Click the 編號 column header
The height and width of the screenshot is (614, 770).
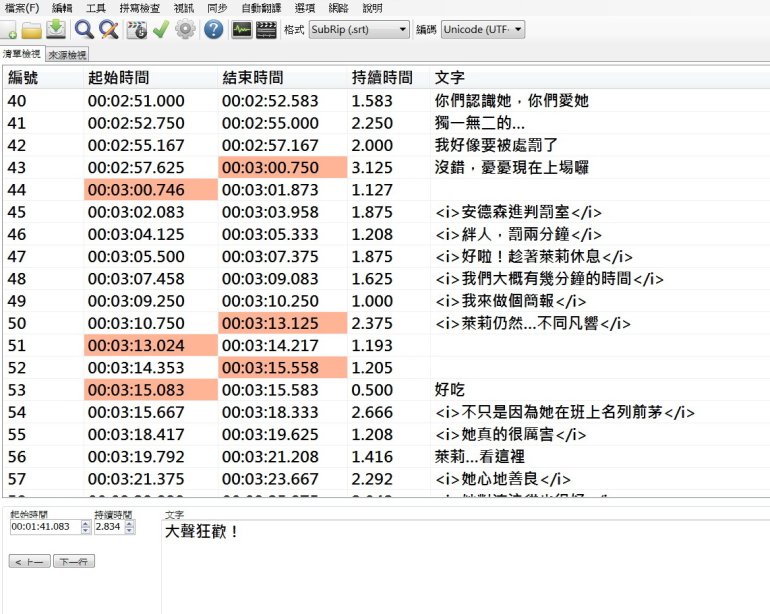43,77
